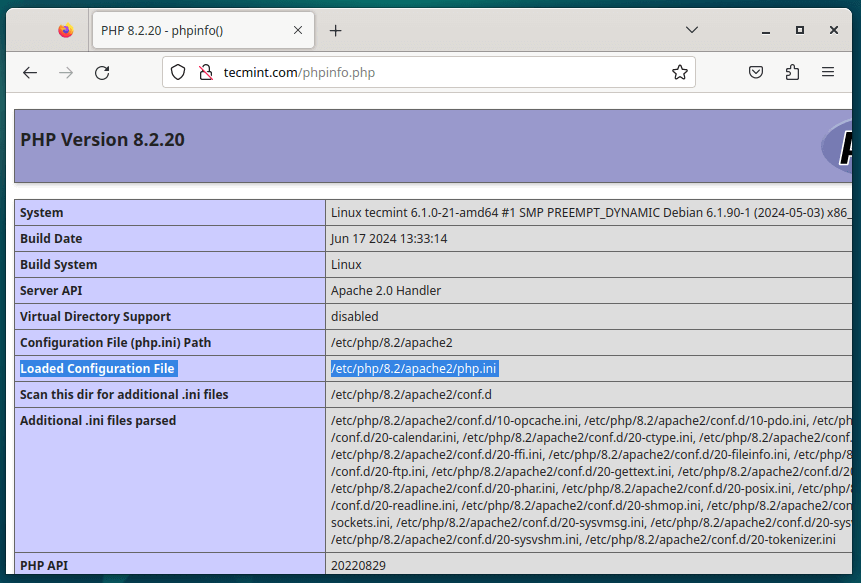
Task: Click the back navigation button
Action: pos(29,72)
